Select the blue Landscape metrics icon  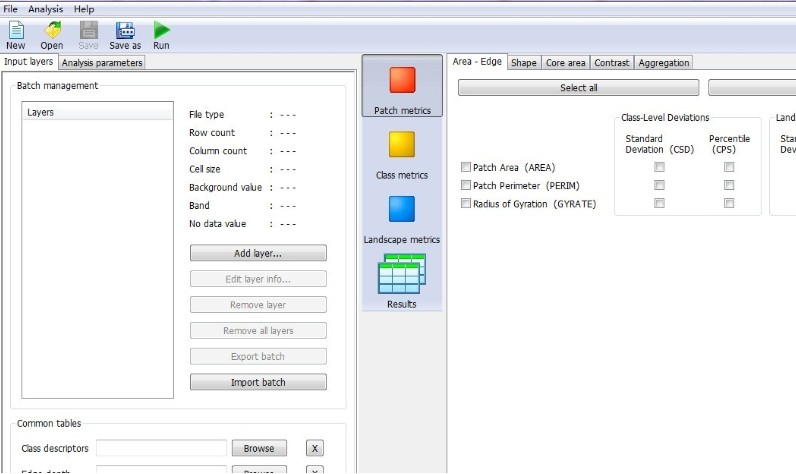tap(402, 209)
